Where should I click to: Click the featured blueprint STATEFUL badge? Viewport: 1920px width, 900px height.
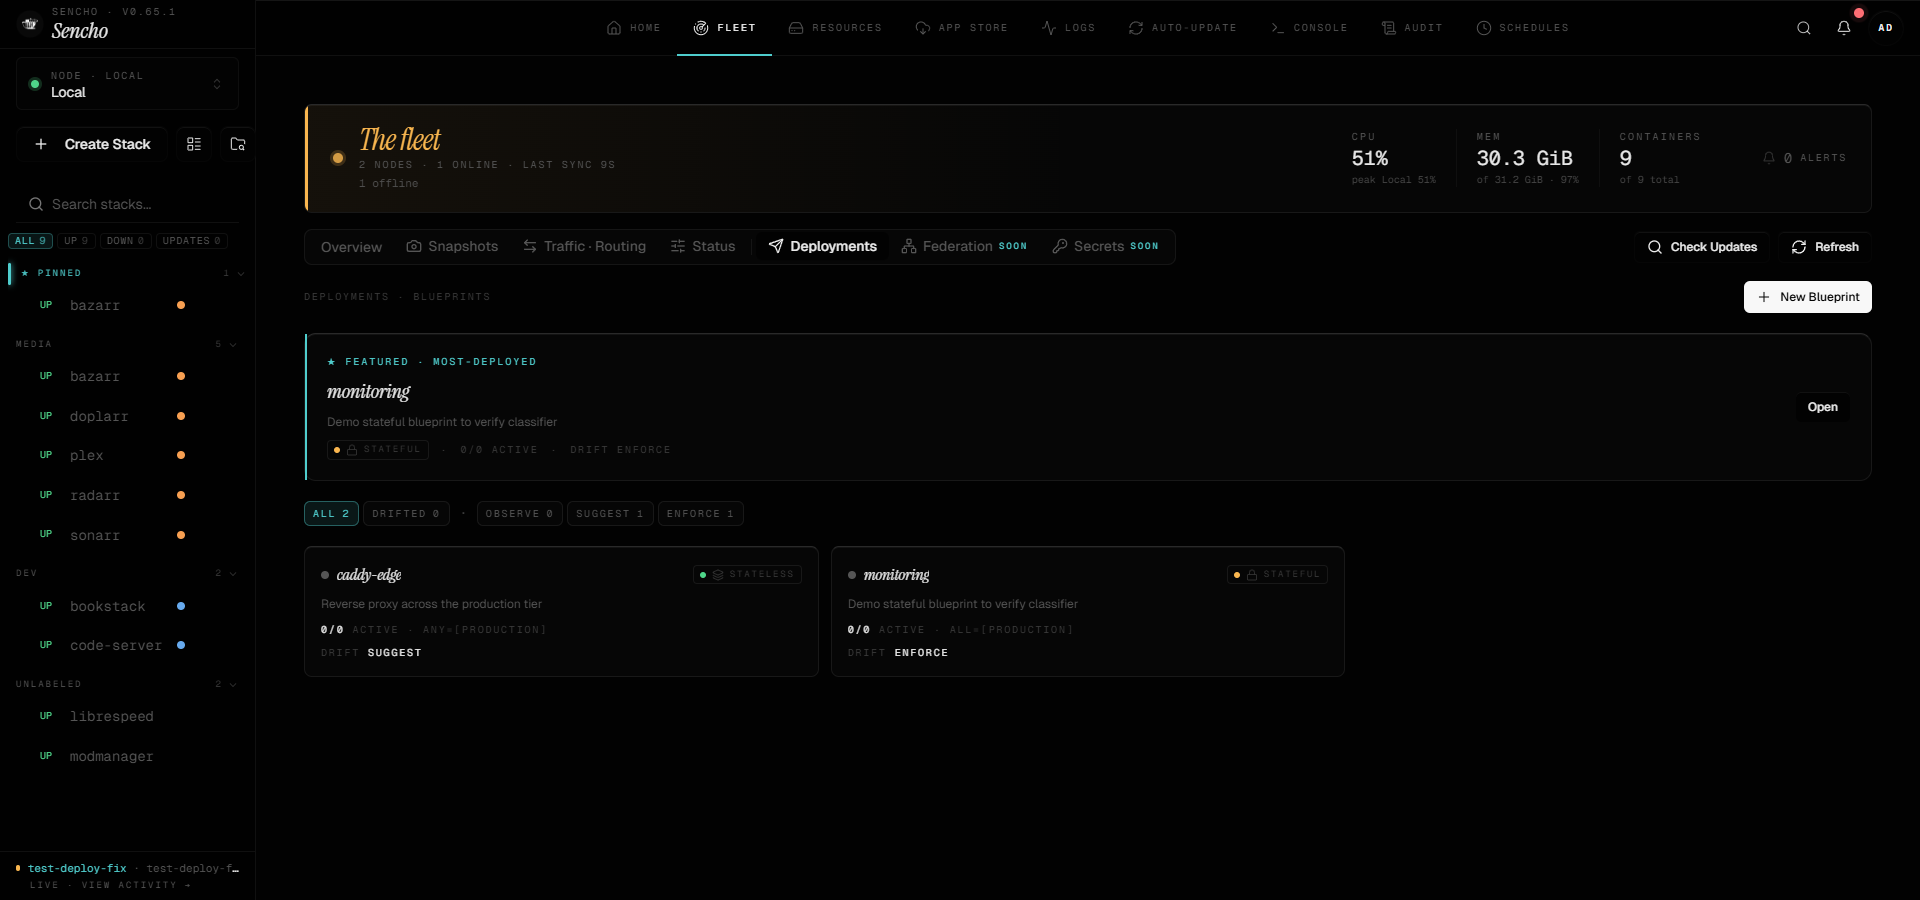click(378, 450)
